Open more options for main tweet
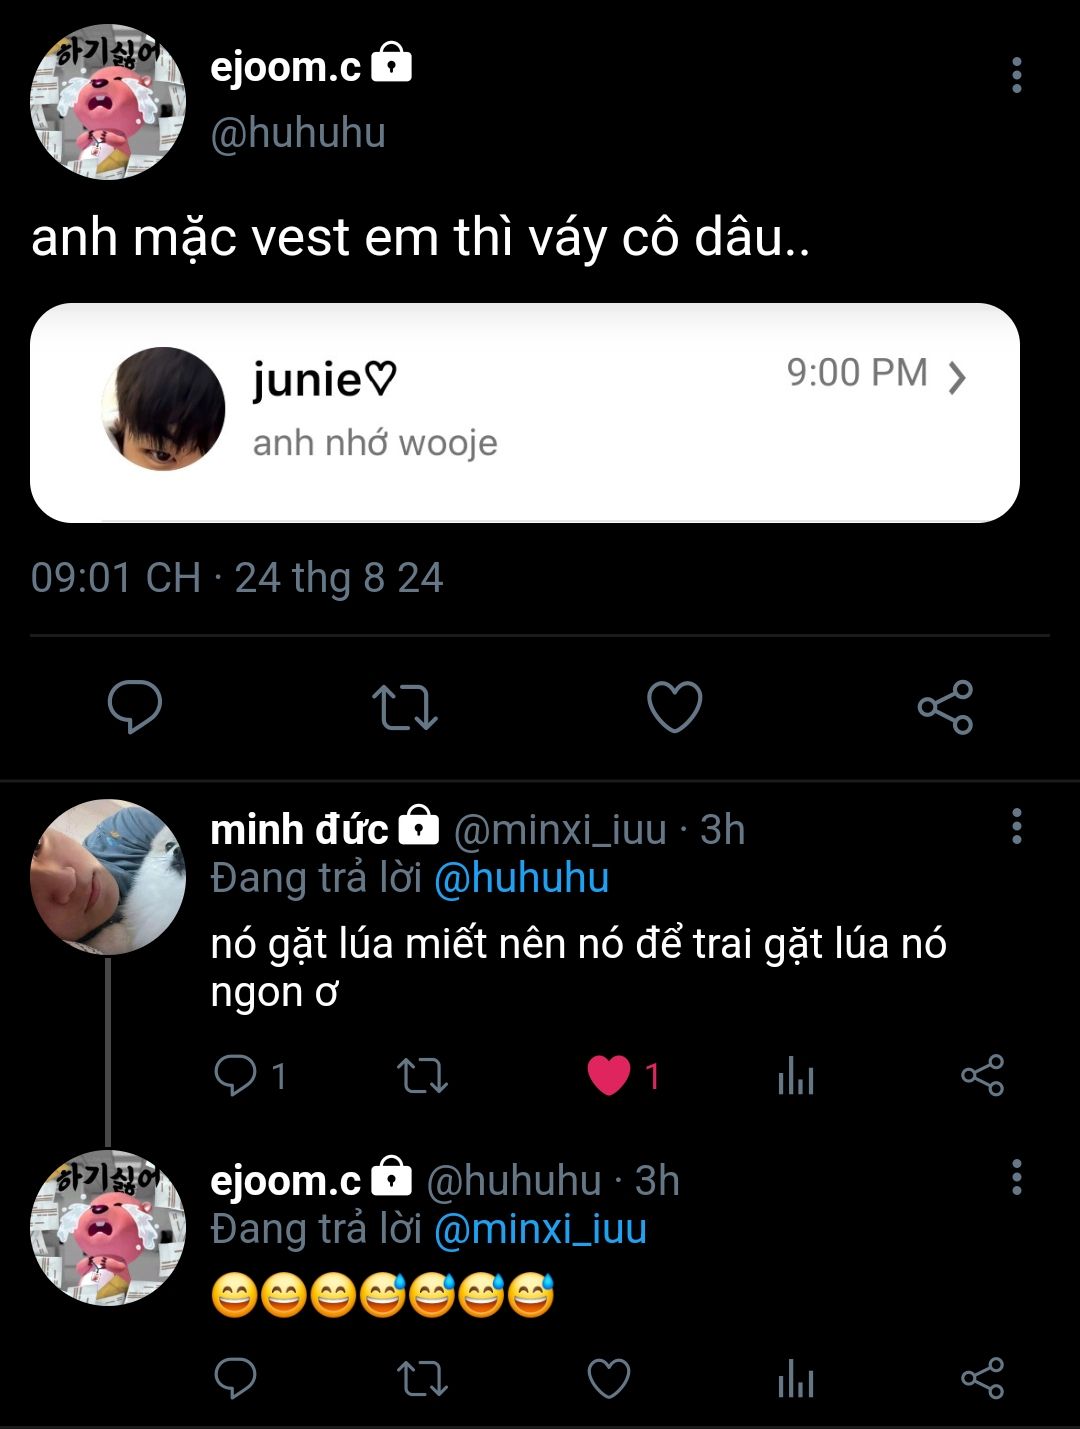1080x1429 pixels. pyautogui.click(x=1016, y=75)
